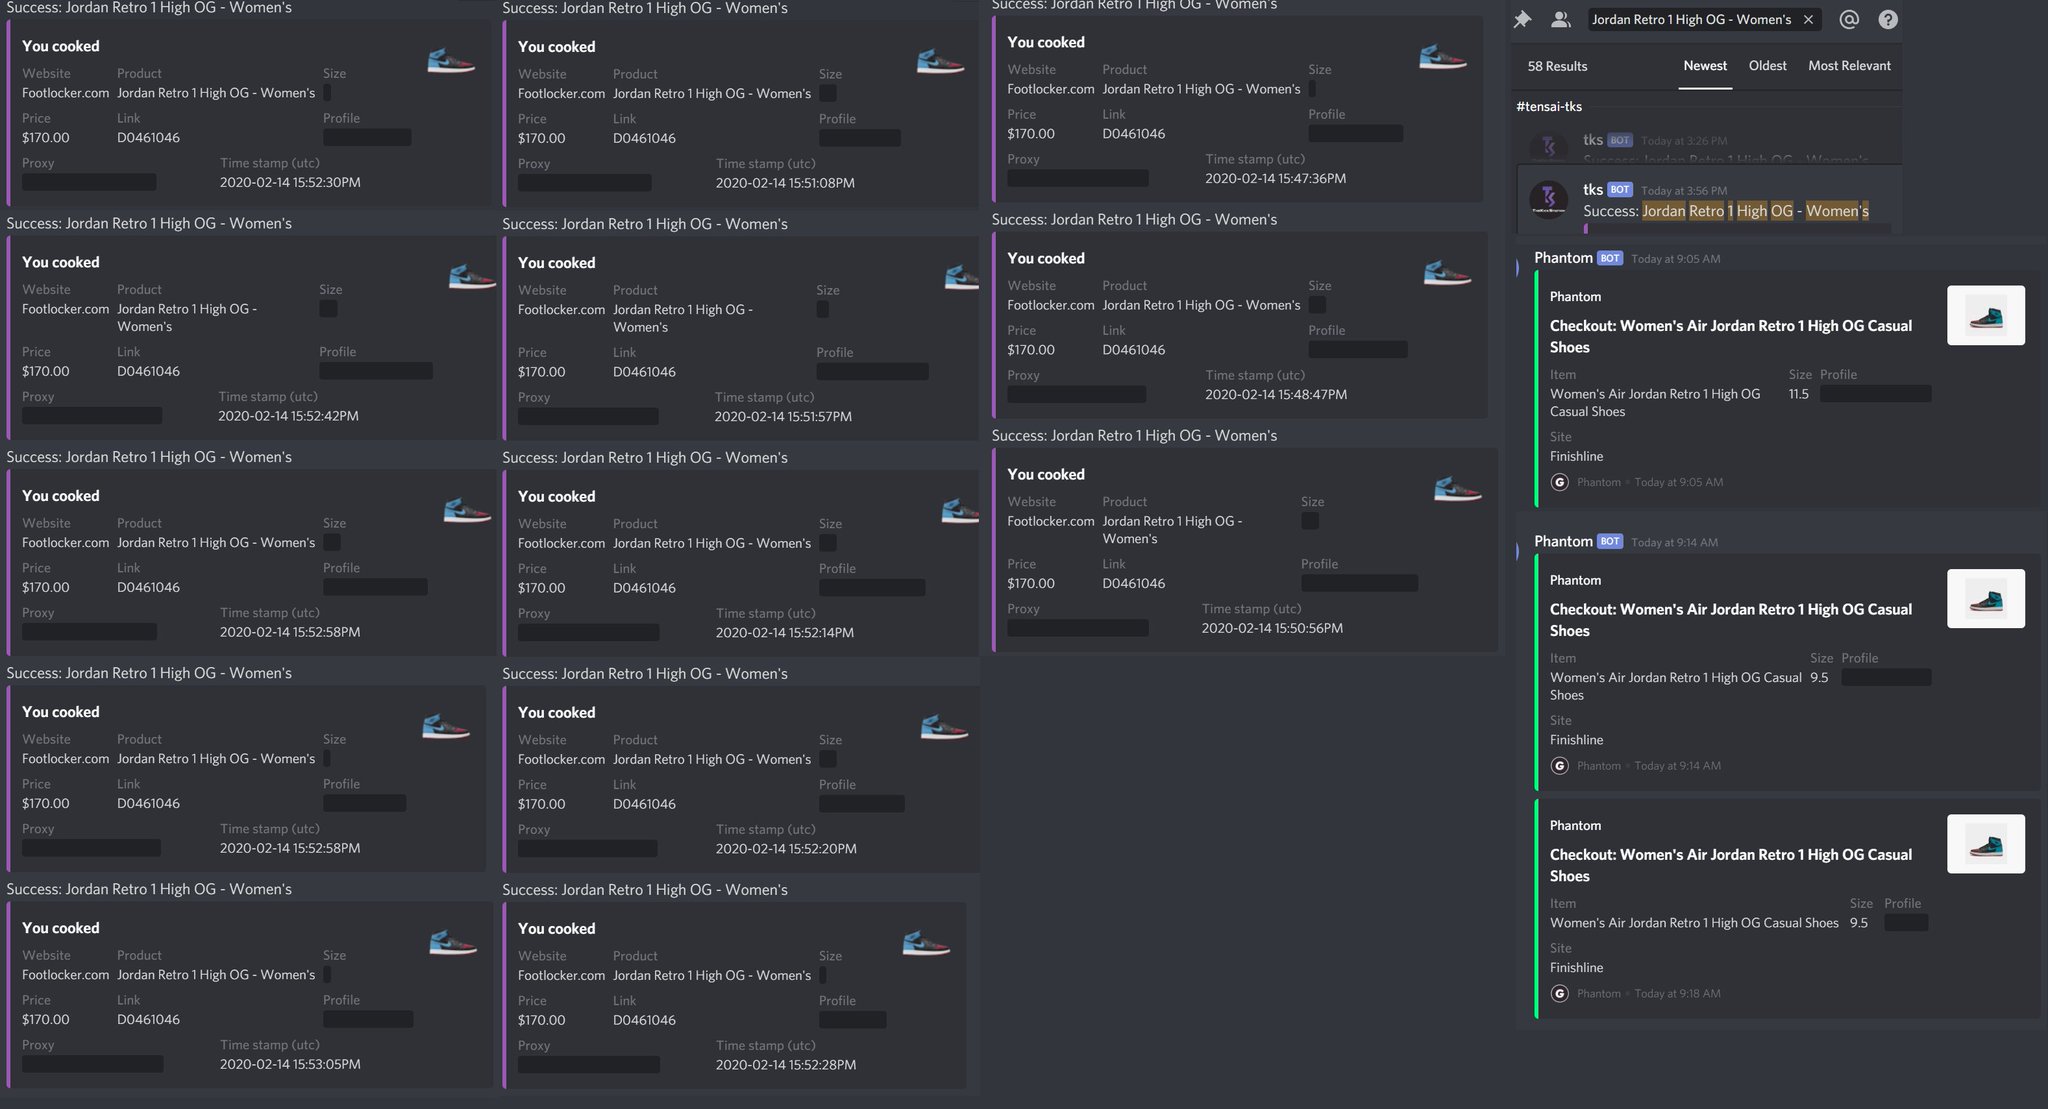Open the #tensai-tks channel heading
Viewport: 2048px width, 1109px height.
click(x=1549, y=106)
